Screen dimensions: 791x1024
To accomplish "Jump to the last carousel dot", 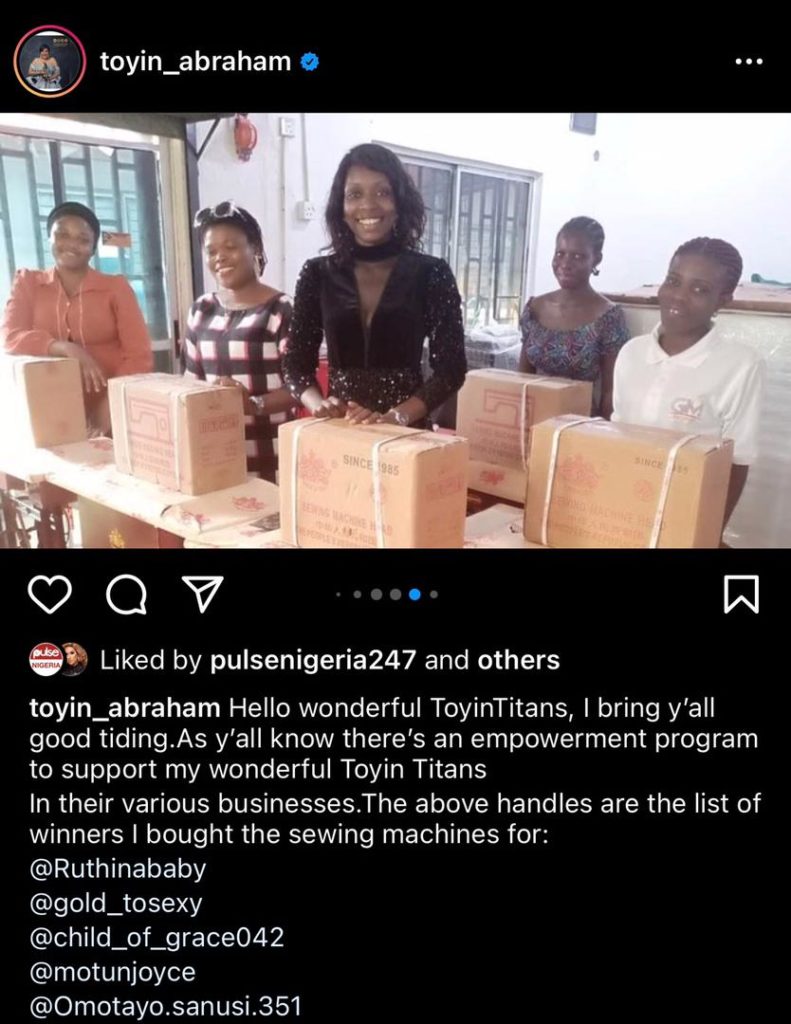I will [x=434, y=594].
